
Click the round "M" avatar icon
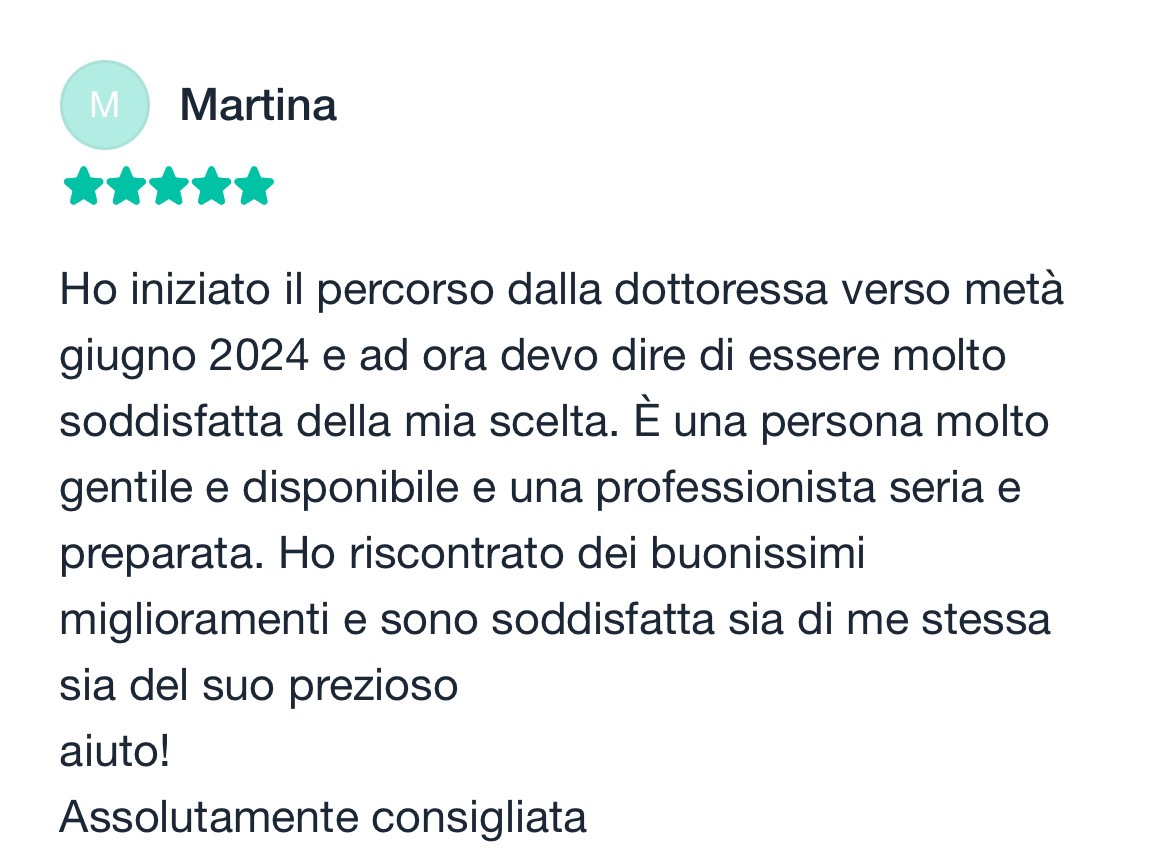click(105, 105)
